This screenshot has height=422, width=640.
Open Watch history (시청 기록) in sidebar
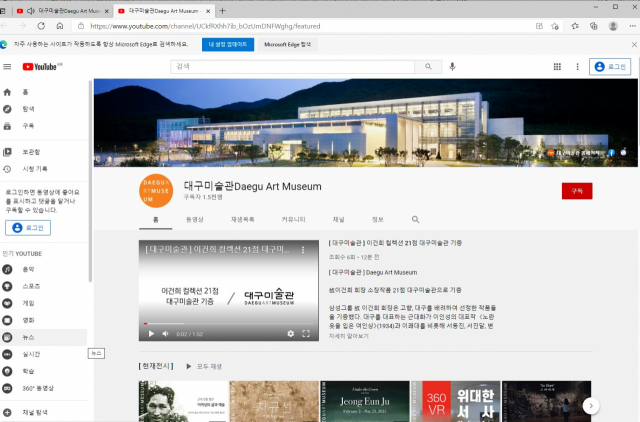coord(44,169)
